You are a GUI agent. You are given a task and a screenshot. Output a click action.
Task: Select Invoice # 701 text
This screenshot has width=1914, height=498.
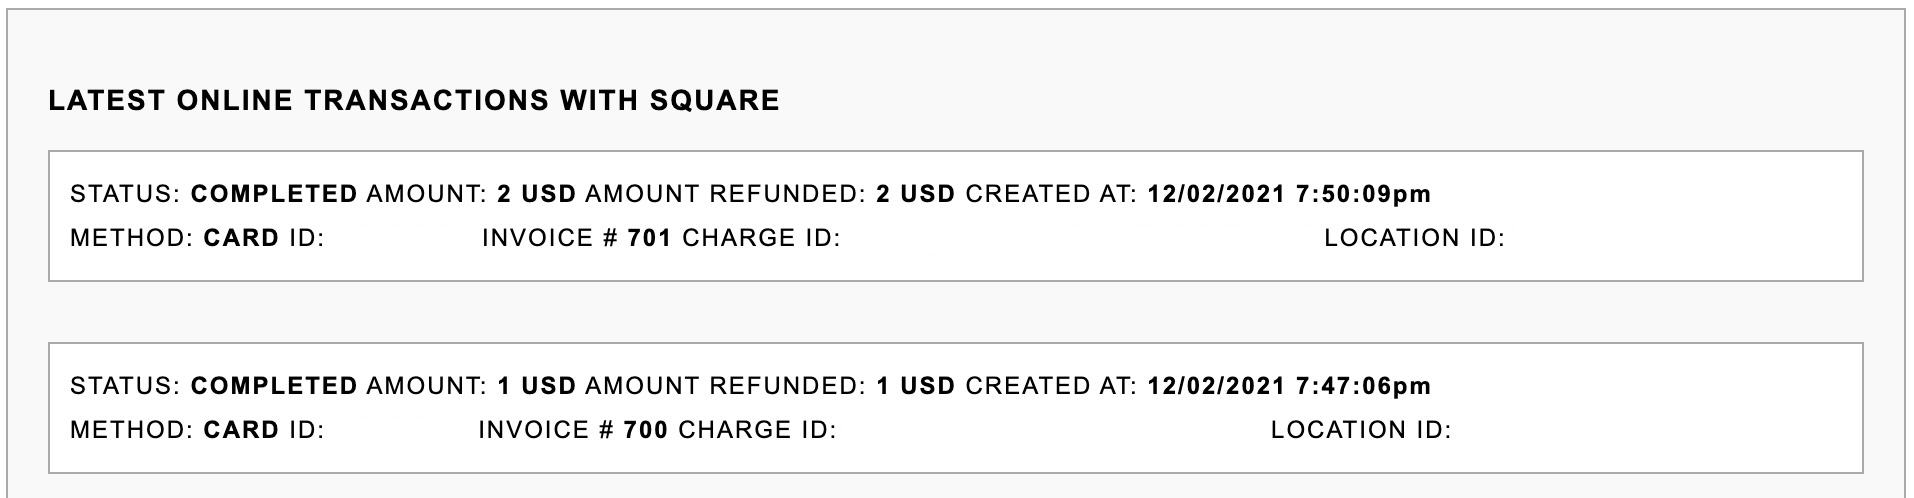coord(576,238)
